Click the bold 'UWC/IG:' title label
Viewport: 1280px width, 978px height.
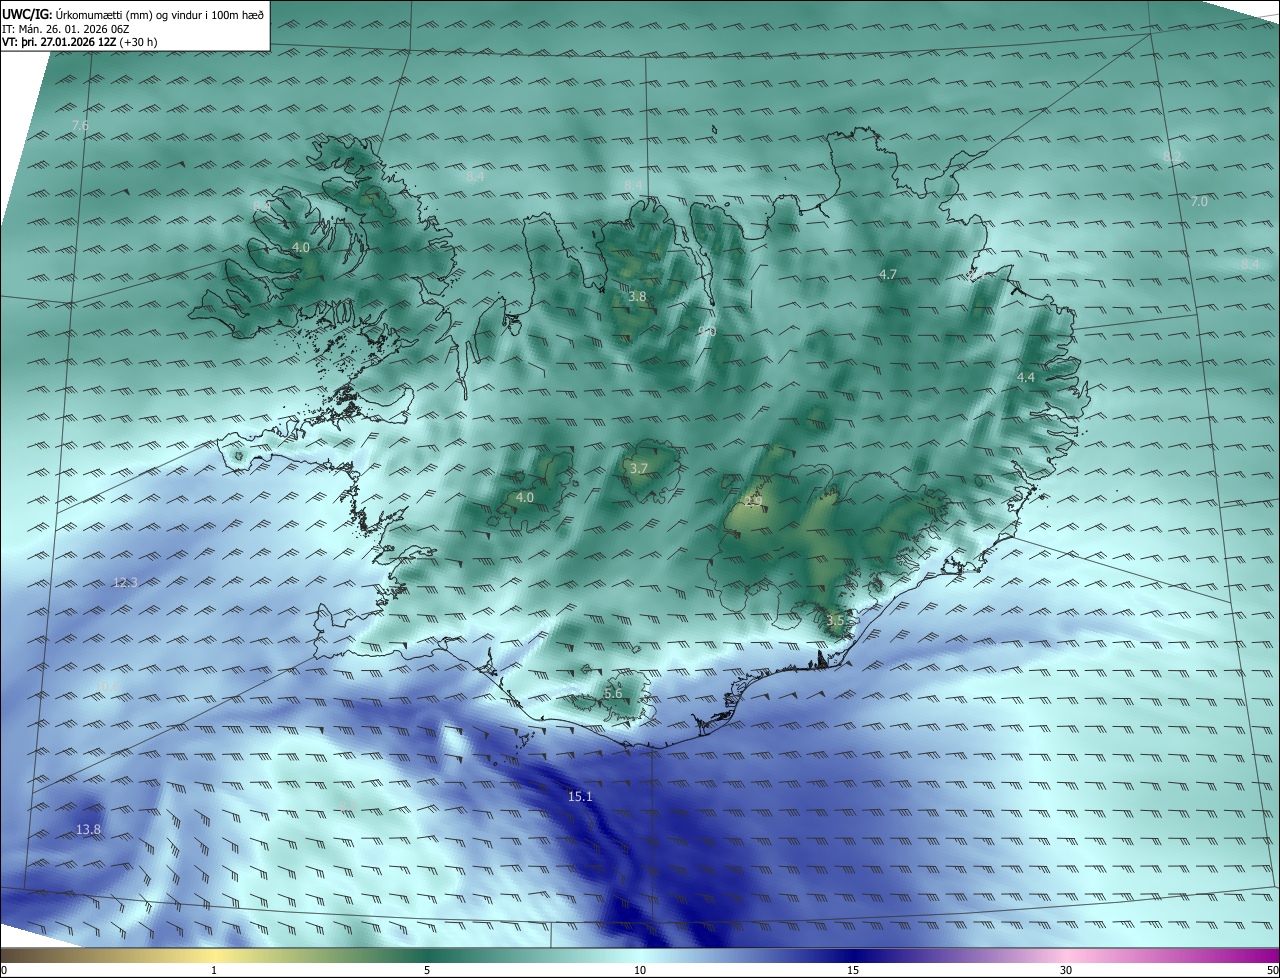tap(27, 14)
